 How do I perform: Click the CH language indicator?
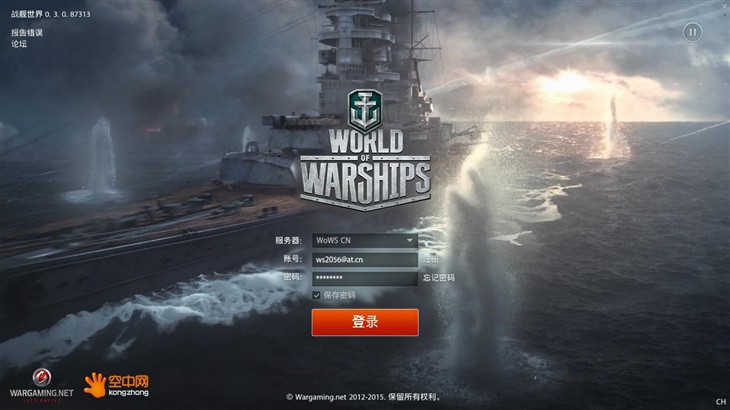coord(721,401)
